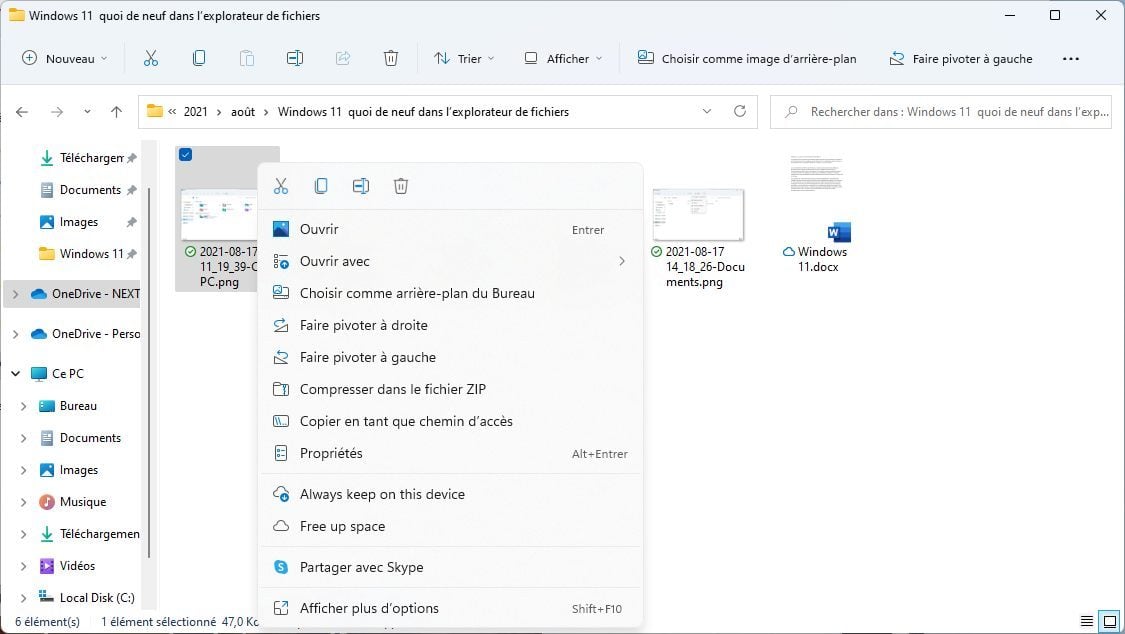
Task: Expand the Vidéos folder in the tree
Action: tap(24, 566)
